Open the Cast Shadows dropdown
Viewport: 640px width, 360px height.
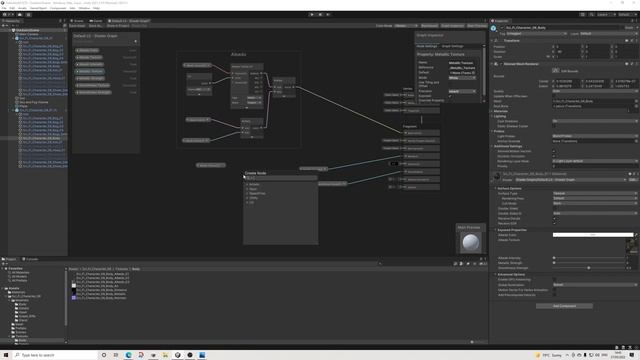pyautogui.click(x=595, y=121)
